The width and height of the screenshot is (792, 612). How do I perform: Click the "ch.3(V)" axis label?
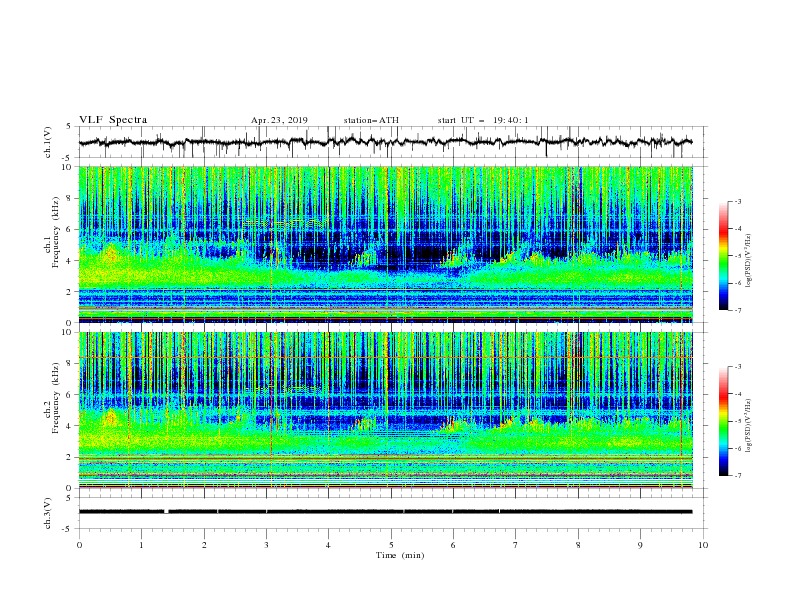pos(48,513)
